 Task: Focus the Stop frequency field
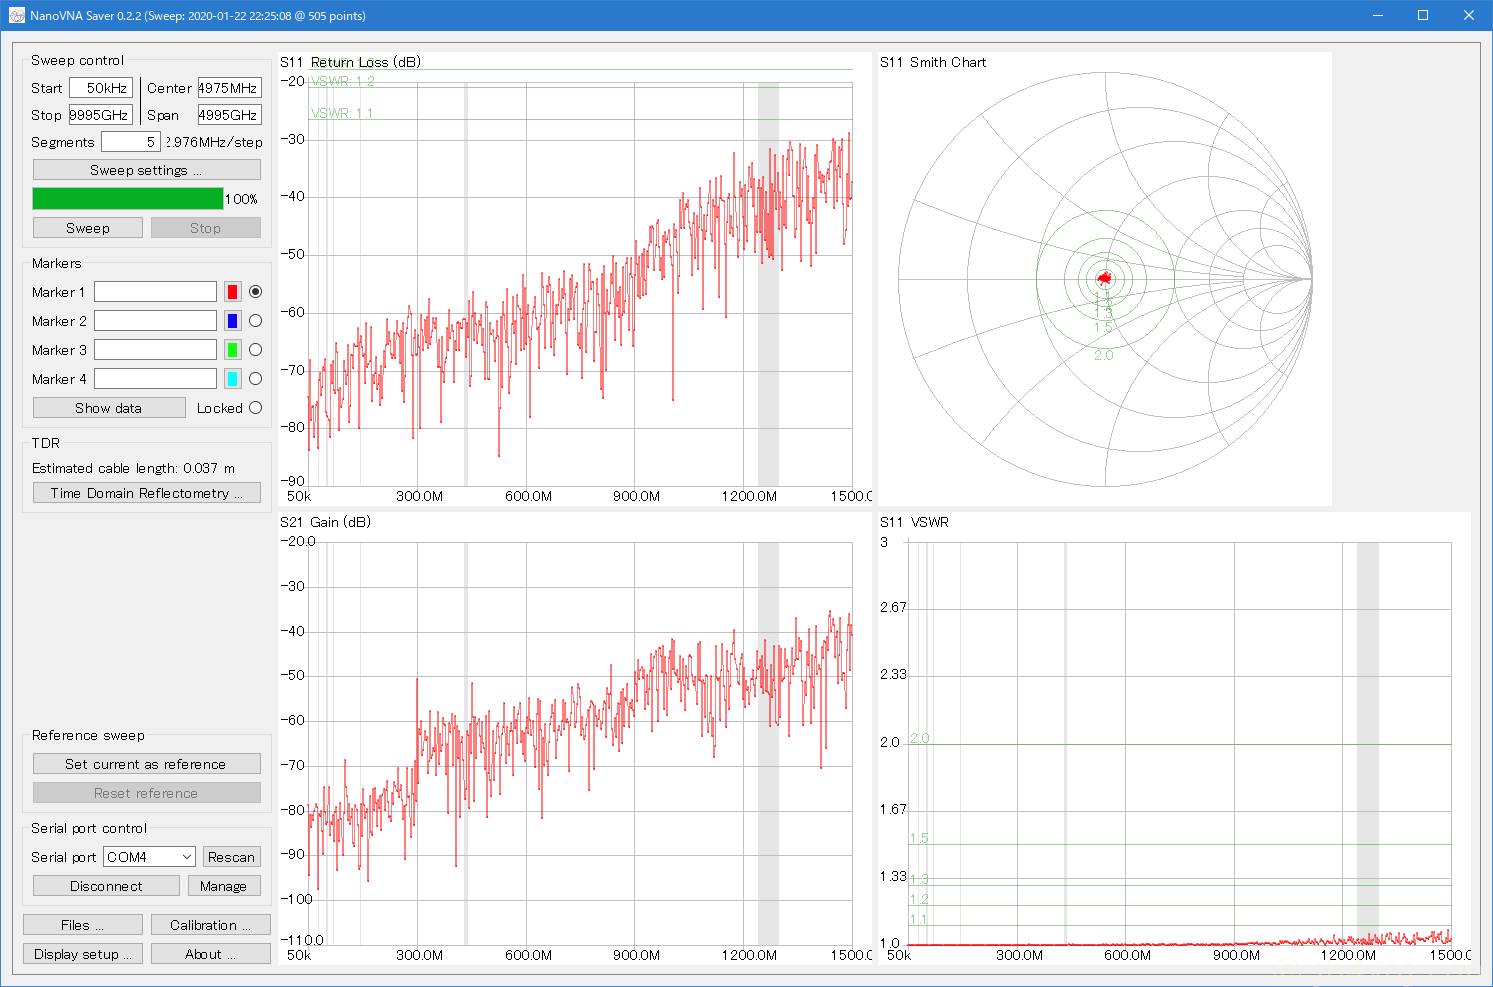(101, 115)
